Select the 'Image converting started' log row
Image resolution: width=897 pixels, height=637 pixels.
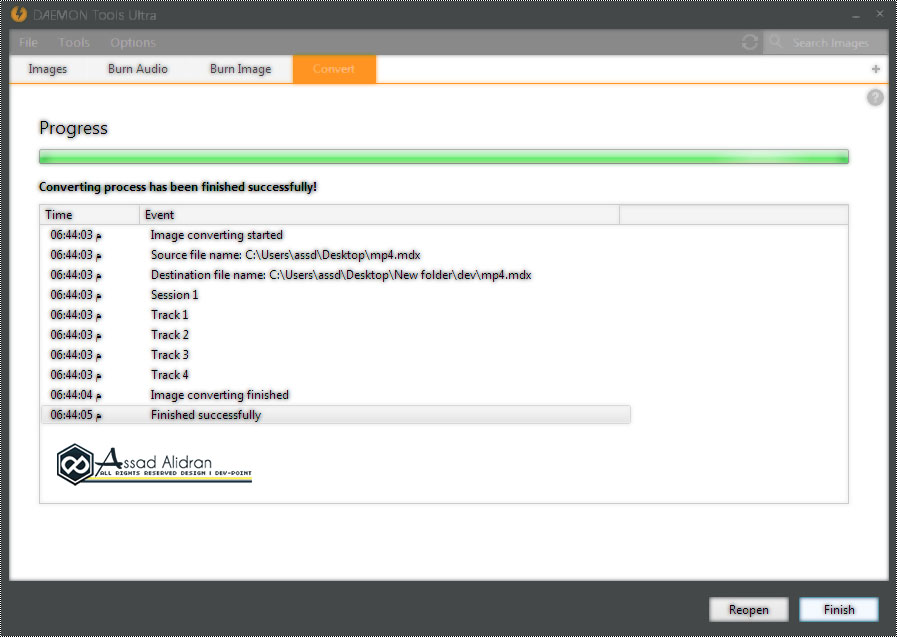pos(336,235)
